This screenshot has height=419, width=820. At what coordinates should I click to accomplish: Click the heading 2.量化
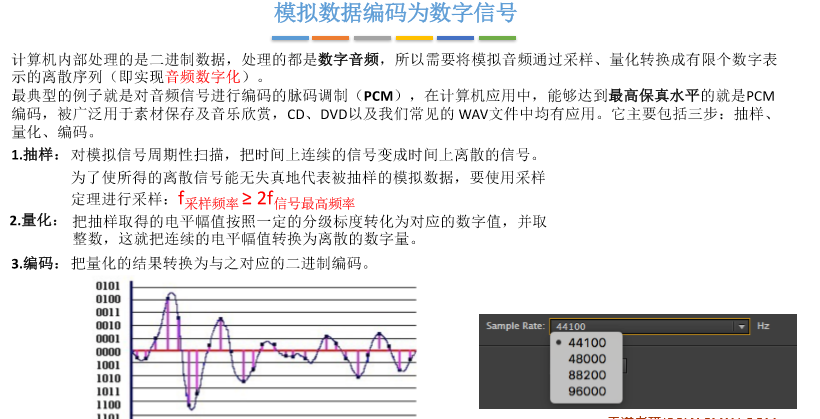coord(34,221)
